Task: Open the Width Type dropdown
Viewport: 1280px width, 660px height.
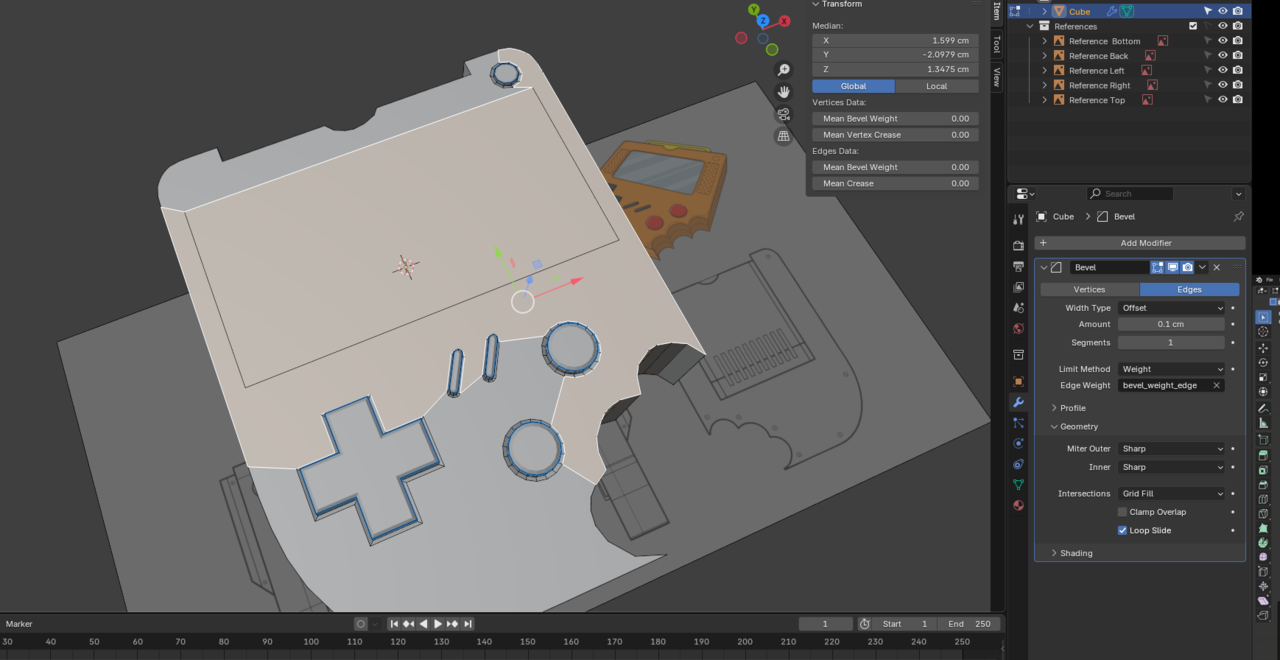Action: 1172,307
